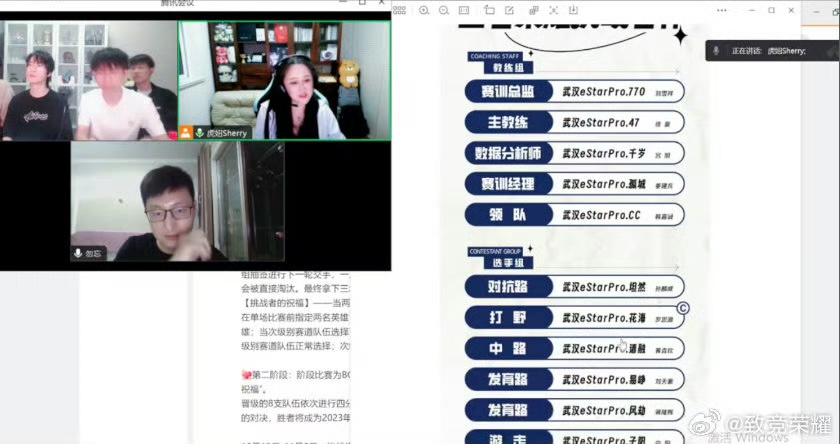
Task: Click the 正在讲话 speaking status banner
Action: tap(772, 51)
